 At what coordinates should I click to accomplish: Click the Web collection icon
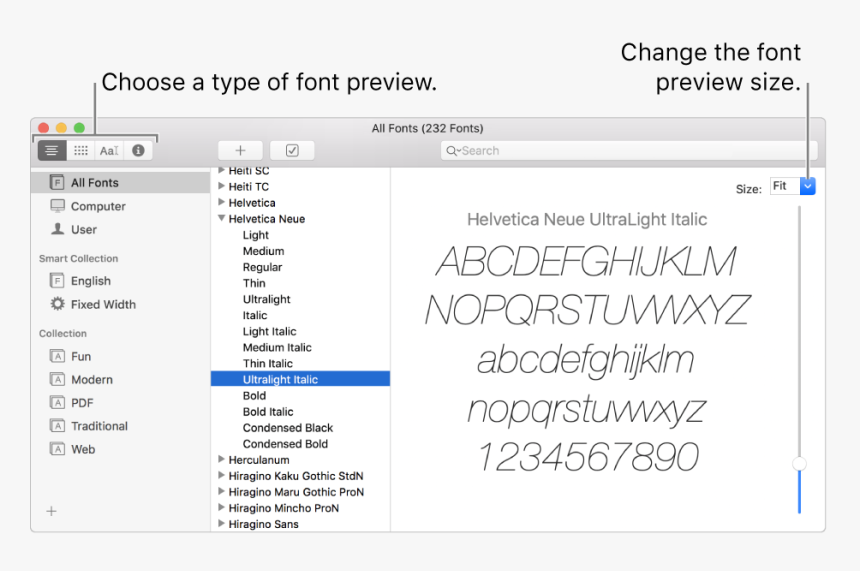point(57,449)
